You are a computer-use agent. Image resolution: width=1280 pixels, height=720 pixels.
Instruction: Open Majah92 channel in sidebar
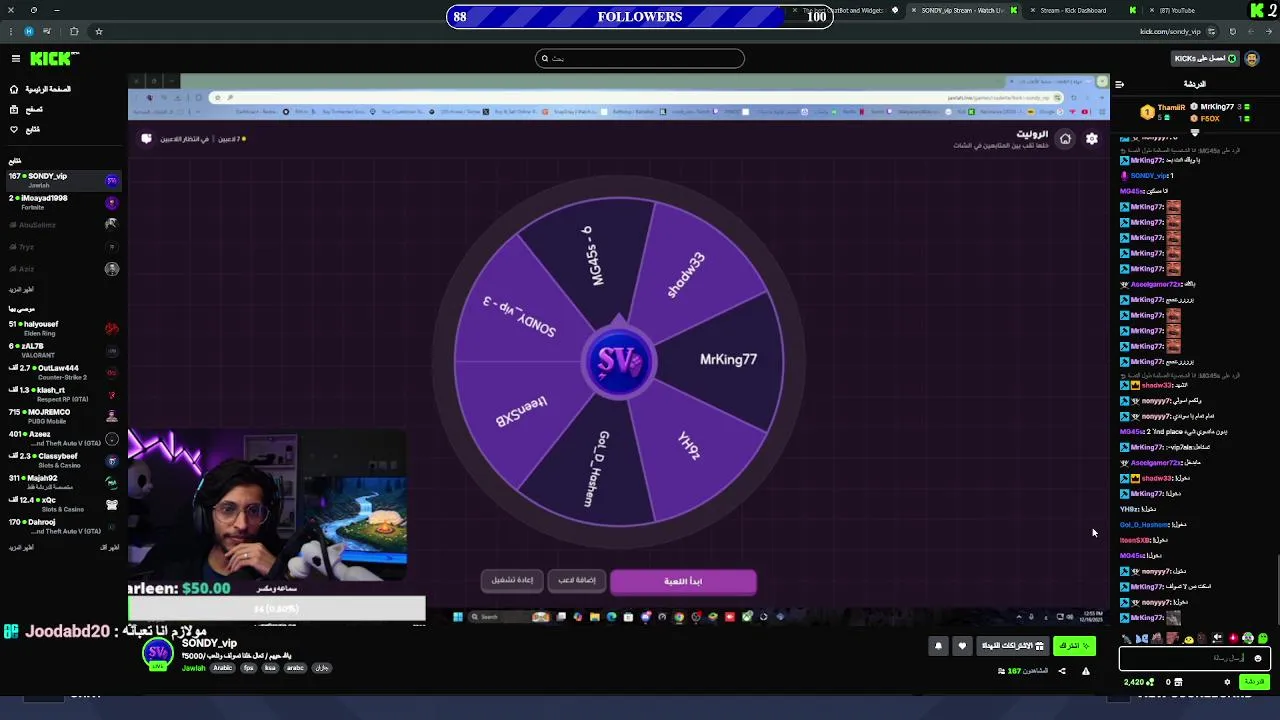[62, 482]
